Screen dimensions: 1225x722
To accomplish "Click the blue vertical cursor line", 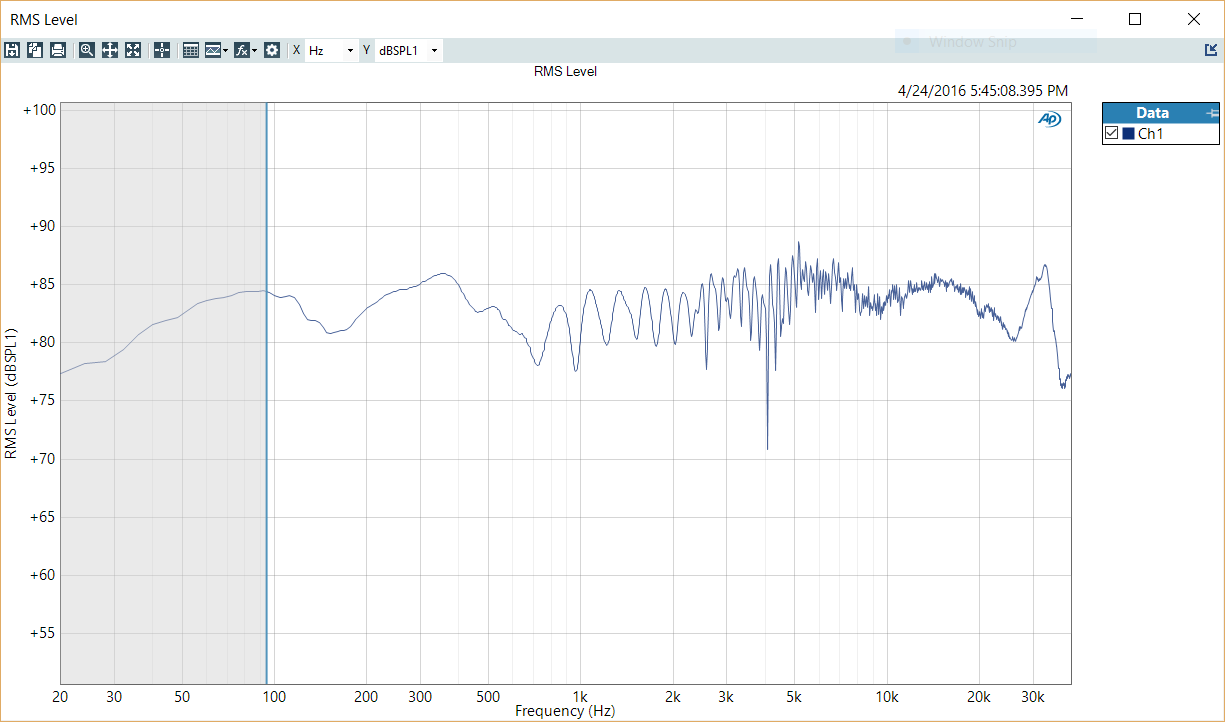I will pyautogui.click(x=266, y=392).
